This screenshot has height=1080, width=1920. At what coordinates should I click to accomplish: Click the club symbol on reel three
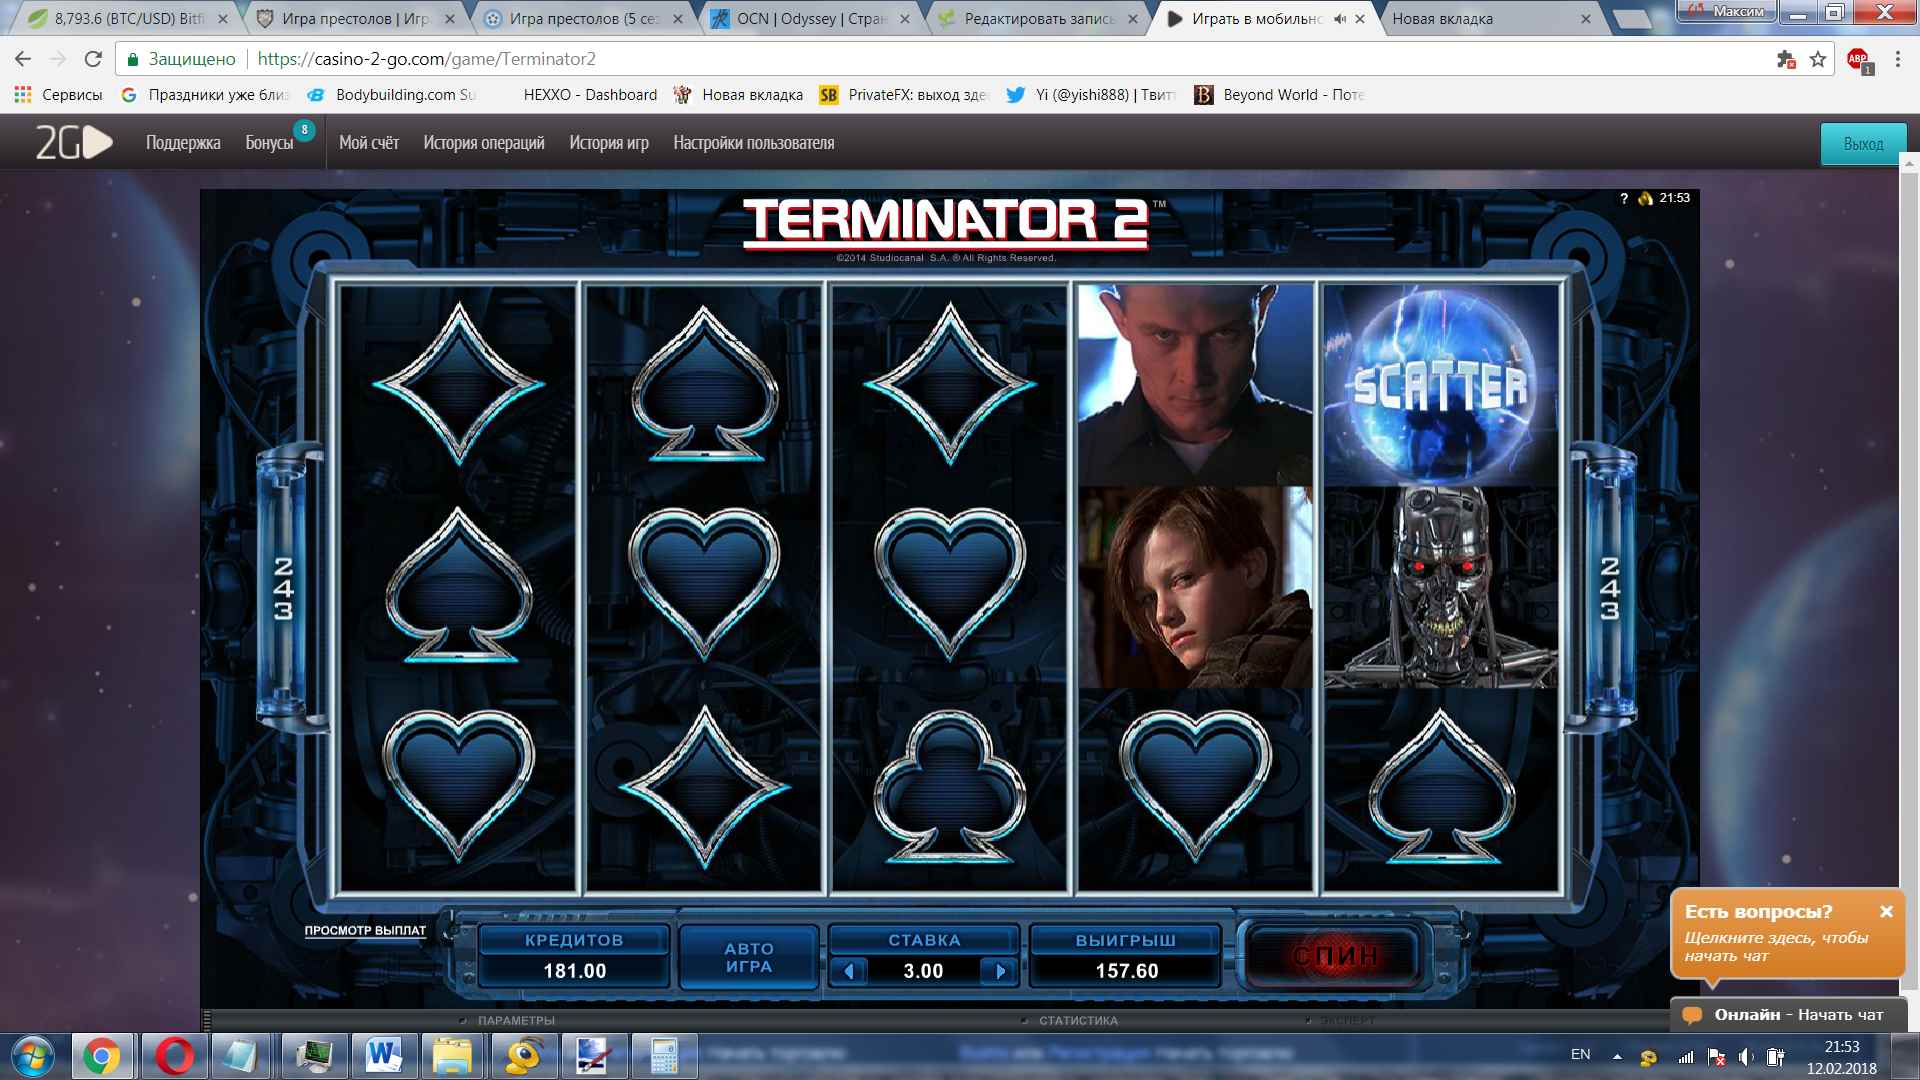point(950,787)
